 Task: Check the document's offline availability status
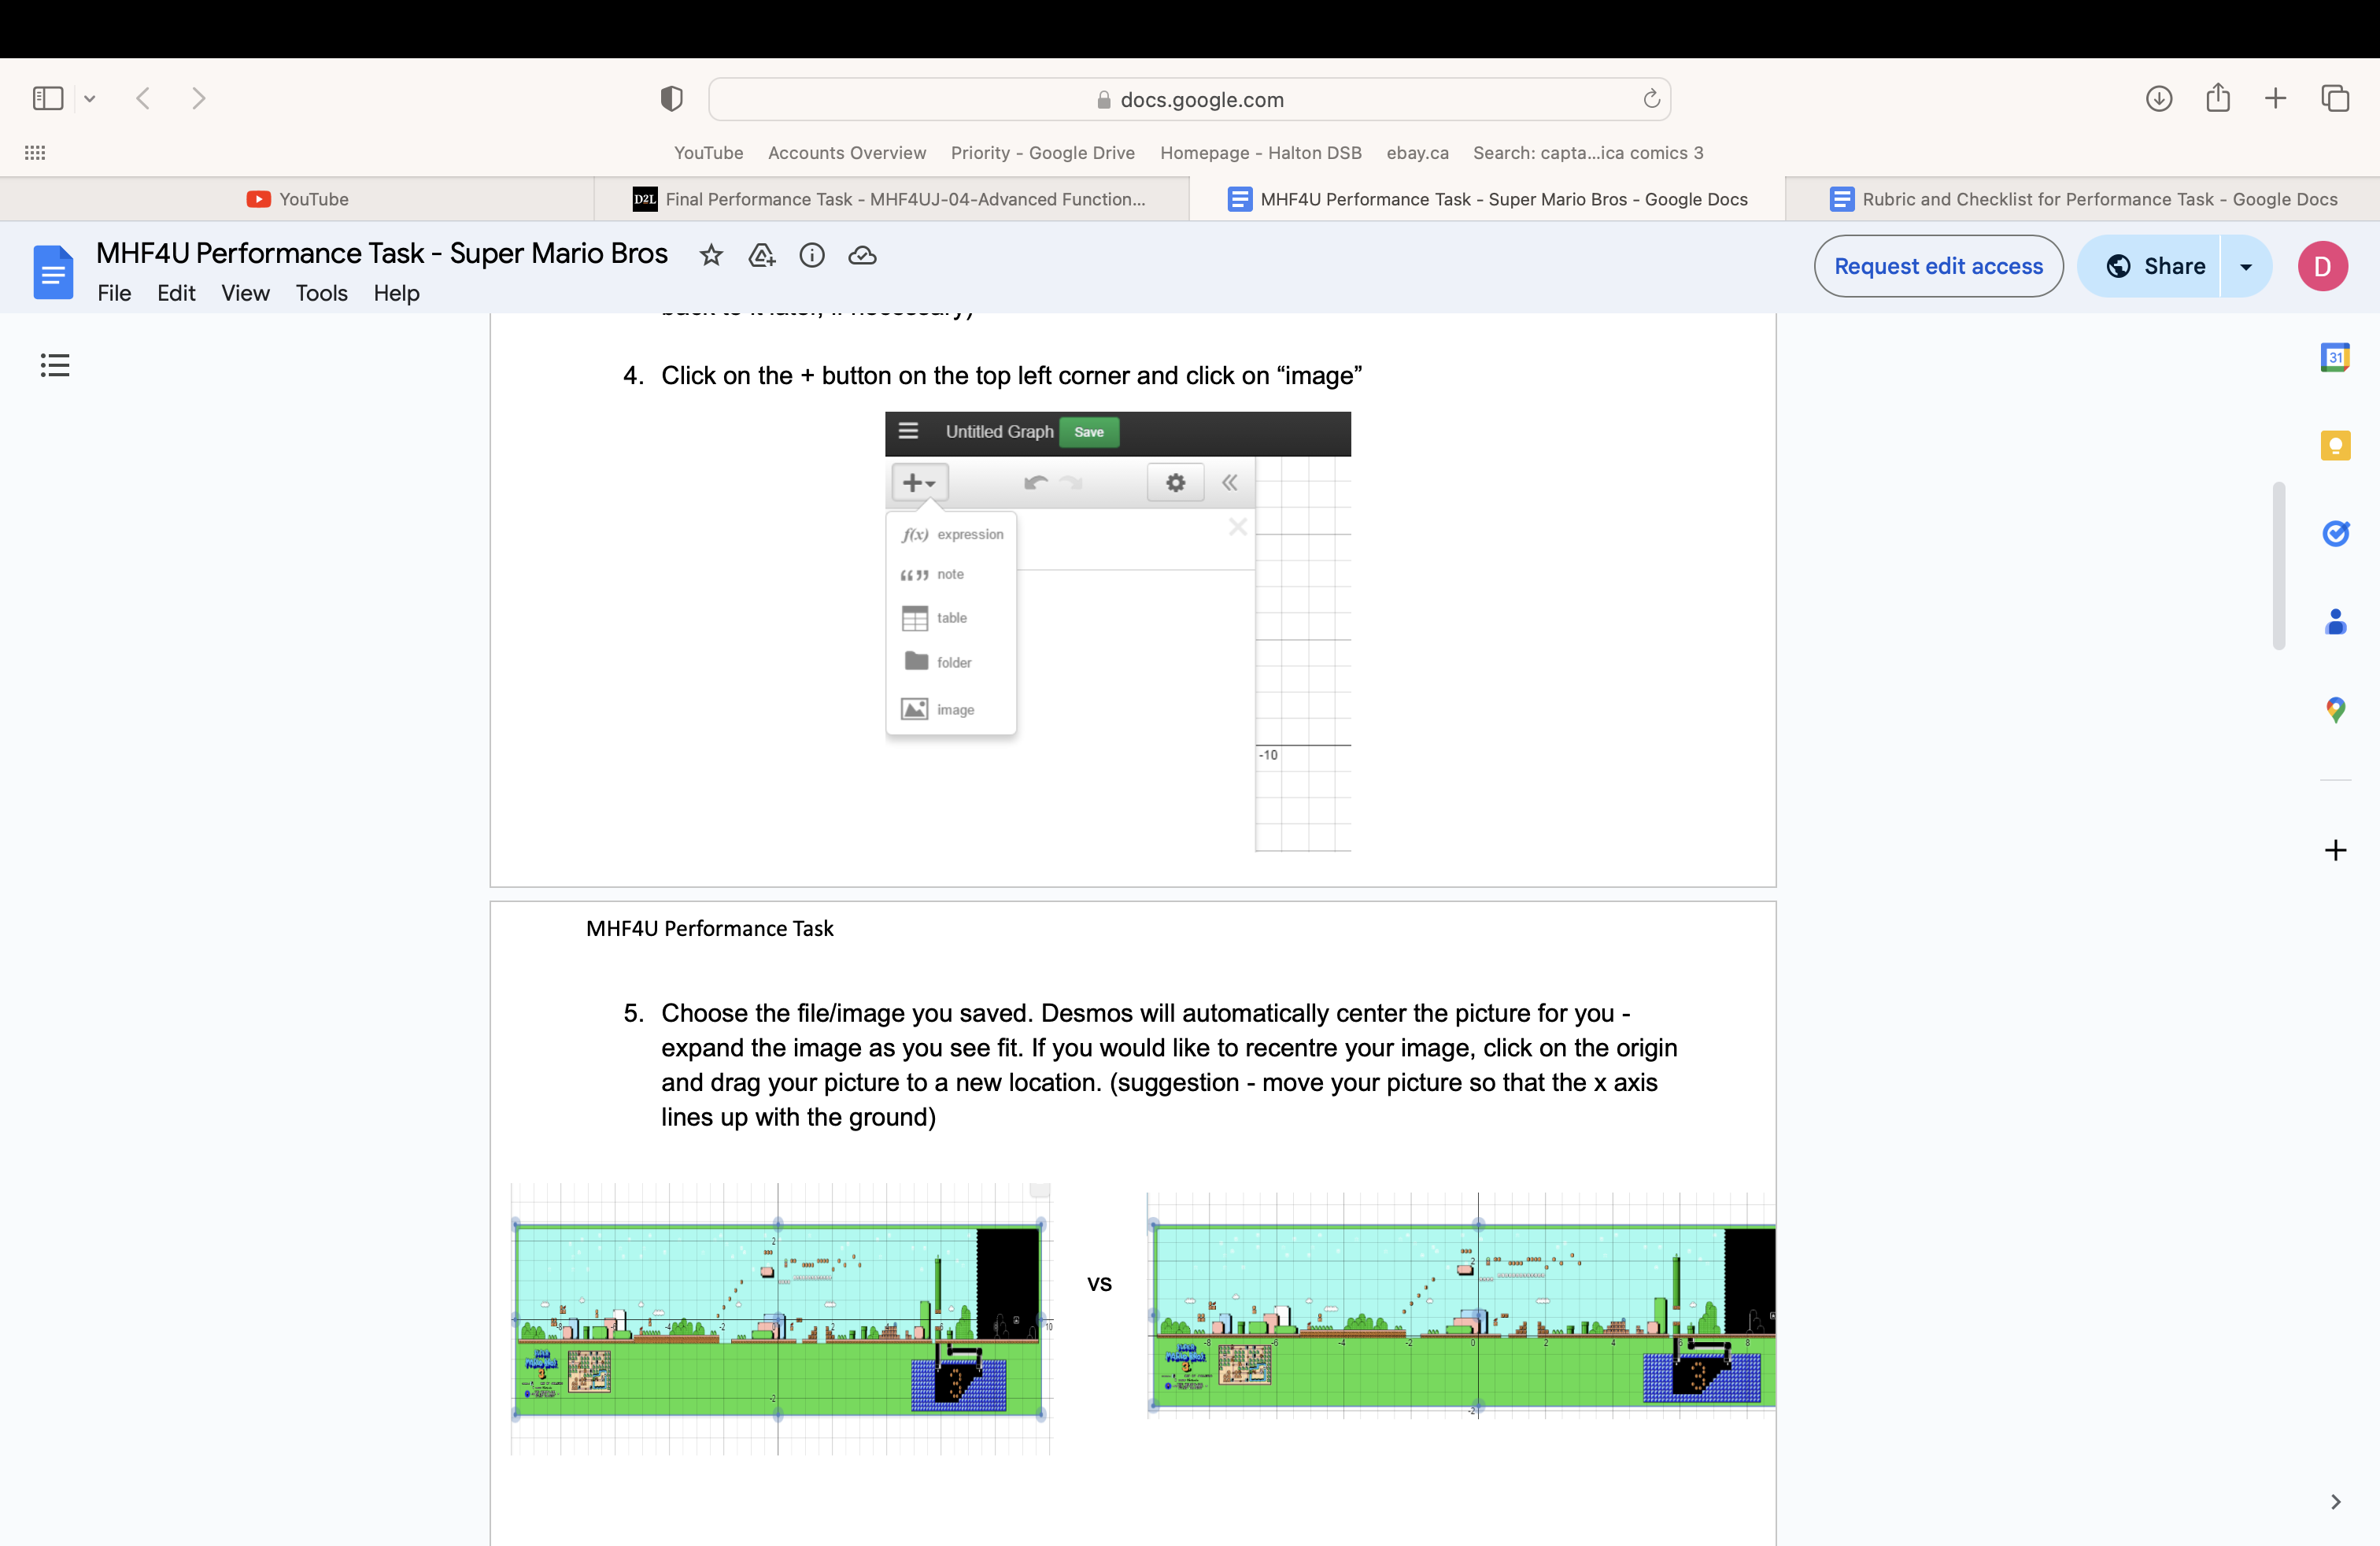click(x=862, y=255)
